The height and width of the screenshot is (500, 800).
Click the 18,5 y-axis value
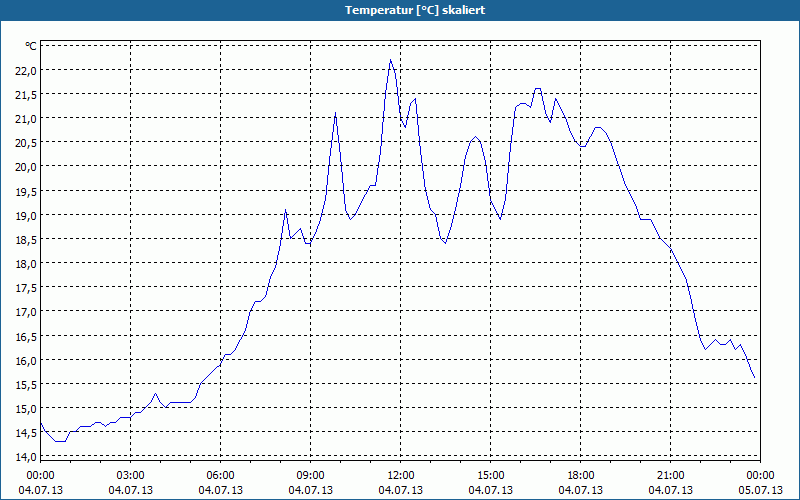tap(26, 239)
